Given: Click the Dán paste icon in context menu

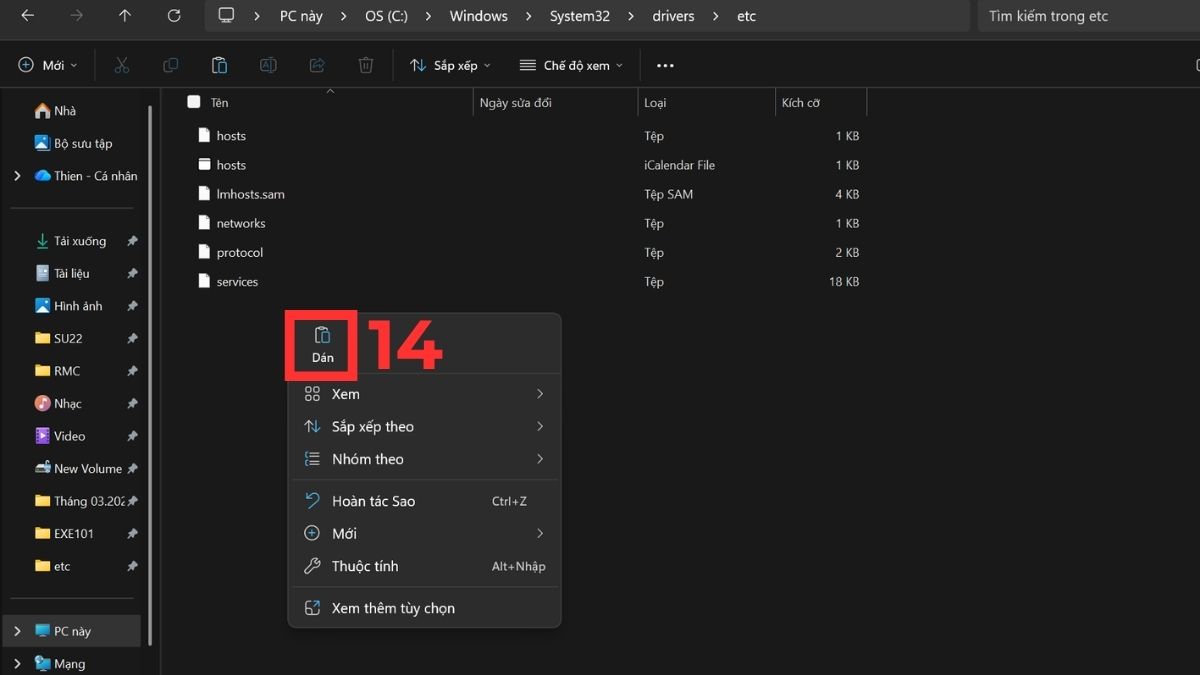Looking at the screenshot, I should point(321,340).
